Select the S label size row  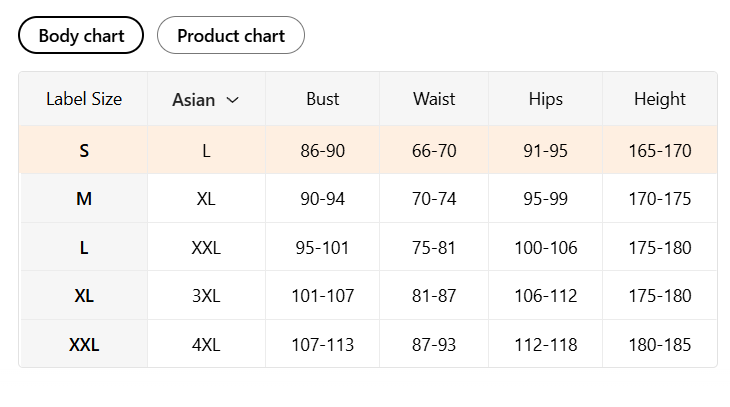pos(368,150)
